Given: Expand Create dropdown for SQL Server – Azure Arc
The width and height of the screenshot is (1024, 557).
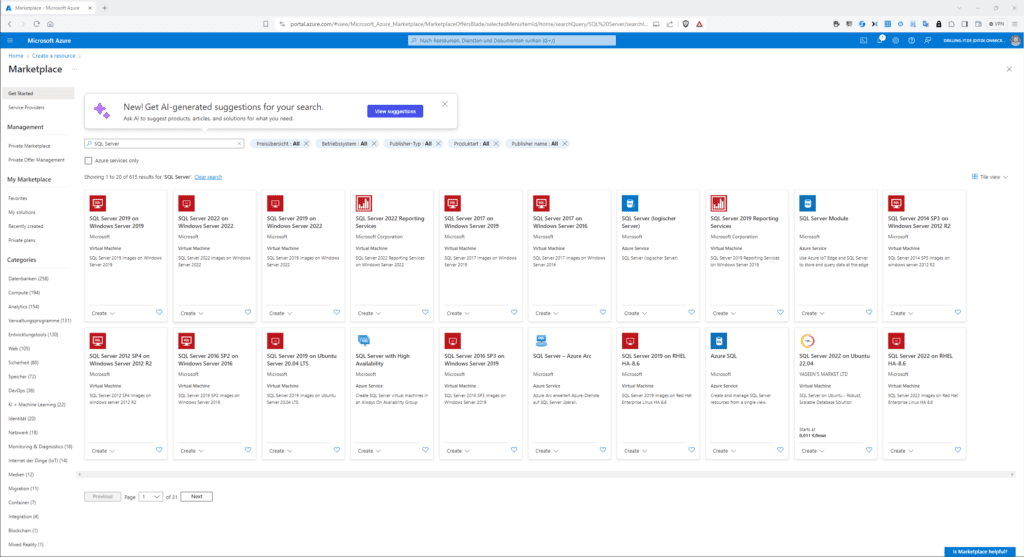Looking at the screenshot, I should (547, 451).
